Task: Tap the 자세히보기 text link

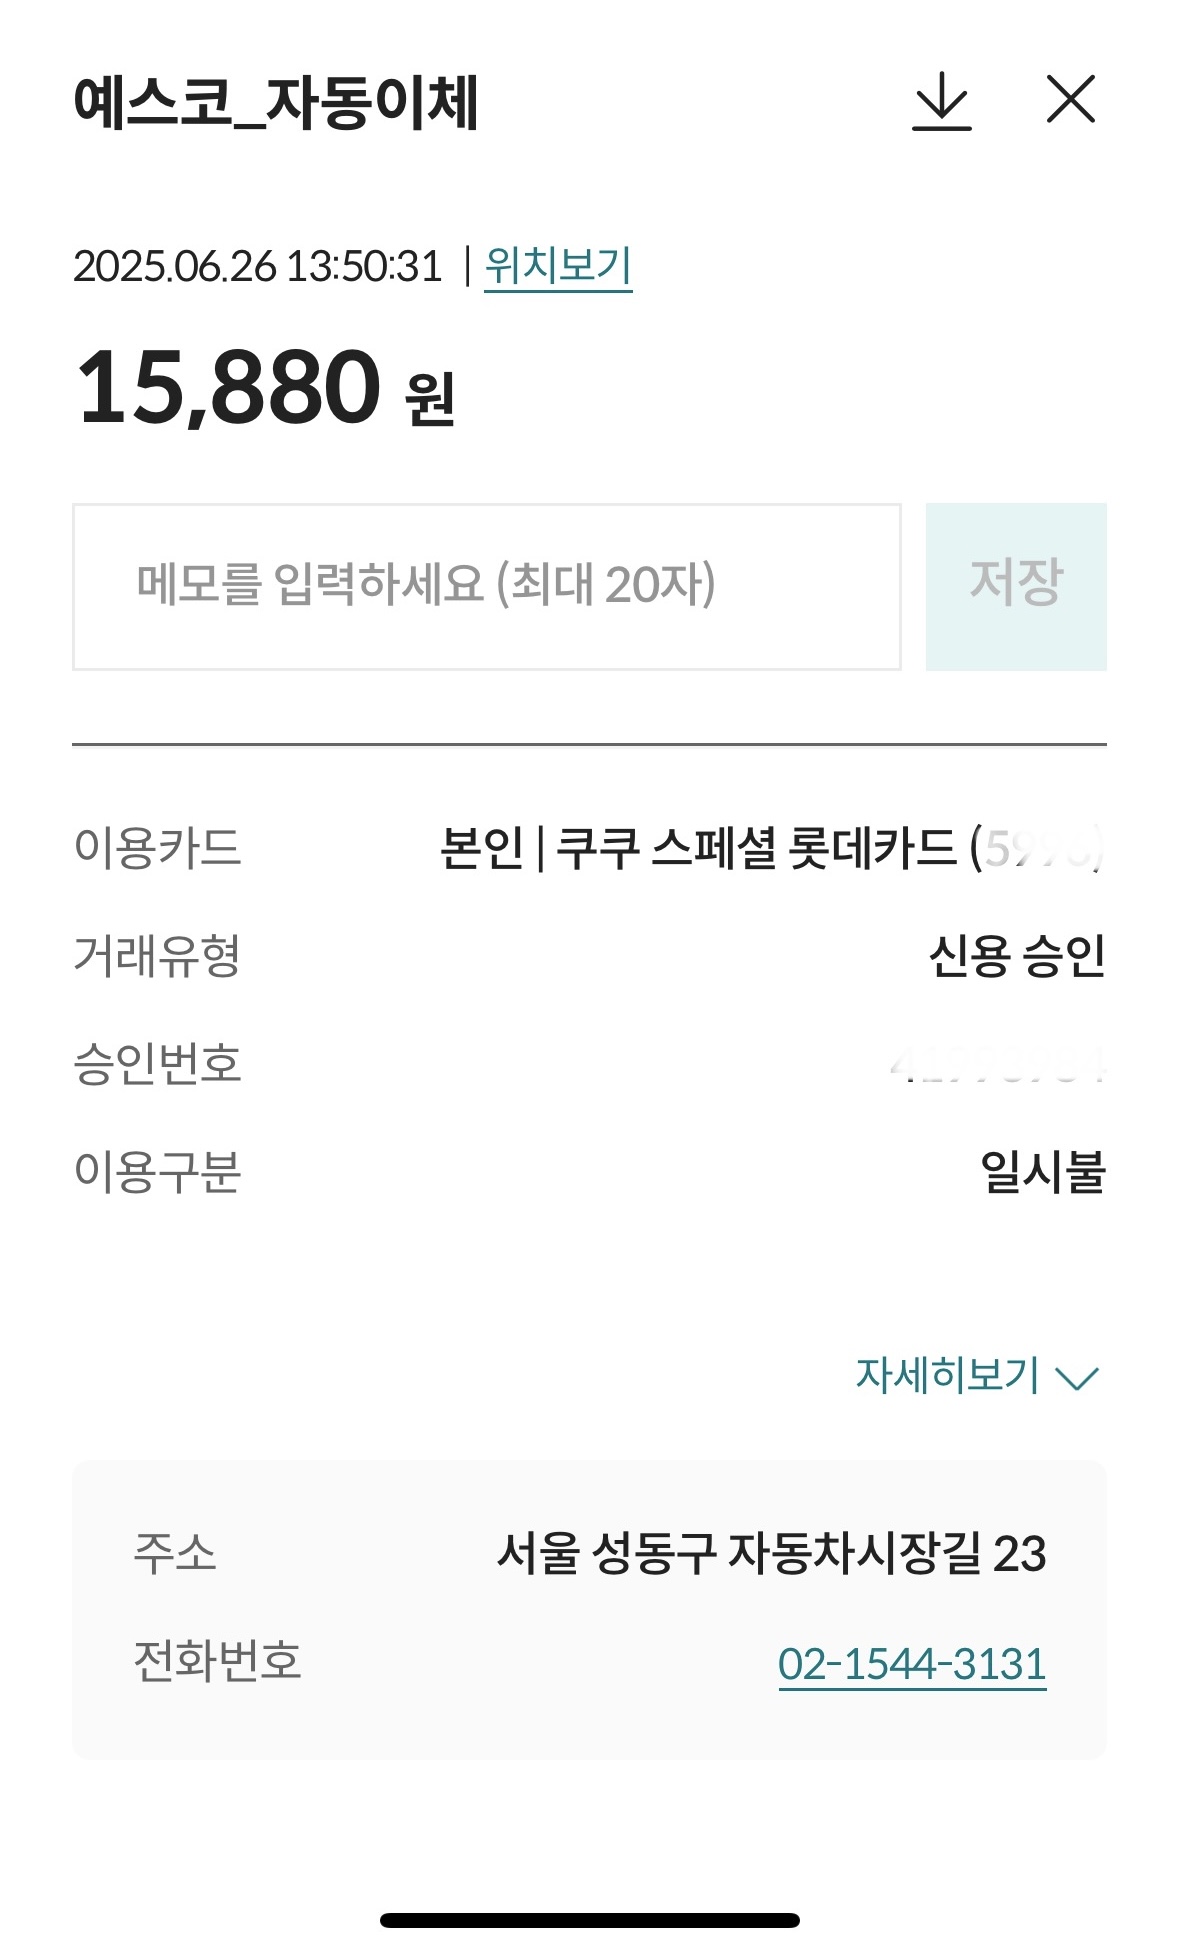Action: pyautogui.click(x=947, y=1376)
